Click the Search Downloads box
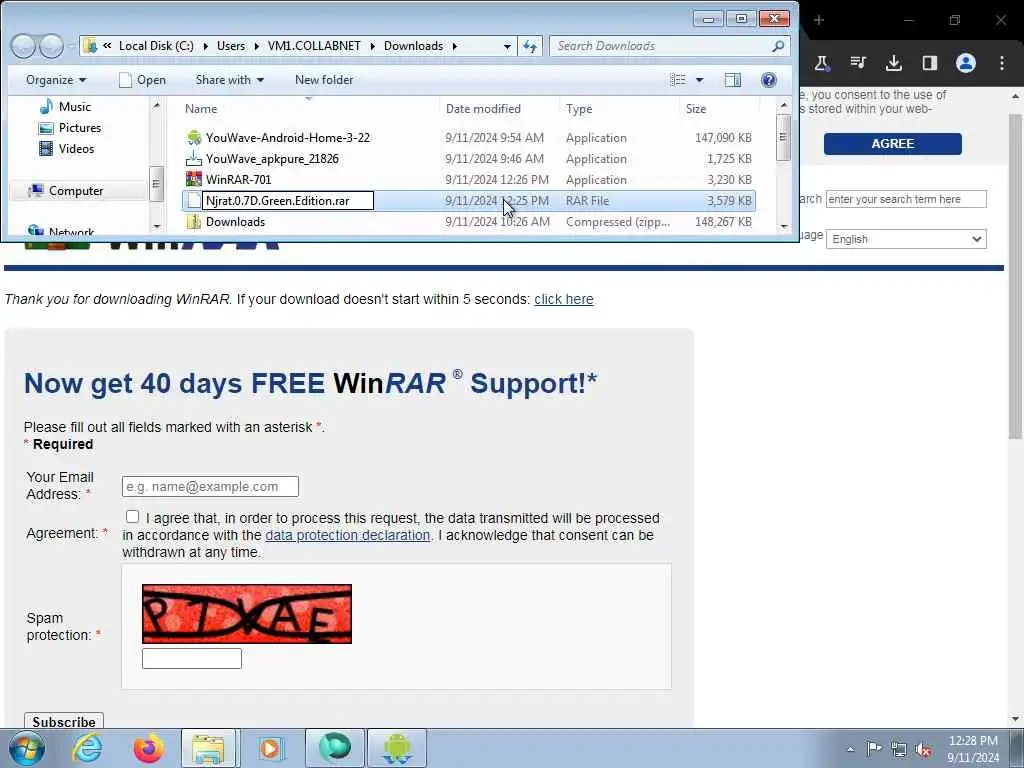The width and height of the screenshot is (1024, 768). pyautogui.click(x=660, y=46)
